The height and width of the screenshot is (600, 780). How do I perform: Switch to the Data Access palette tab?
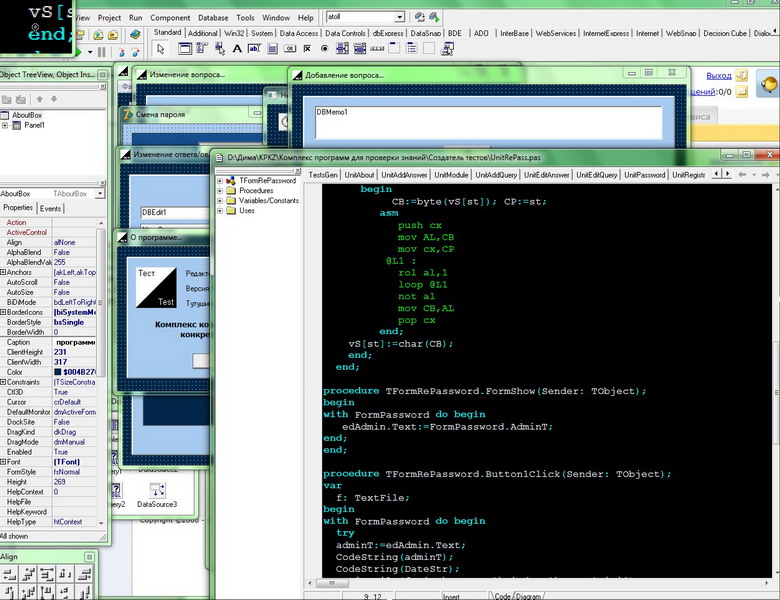[x=298, y=33]
